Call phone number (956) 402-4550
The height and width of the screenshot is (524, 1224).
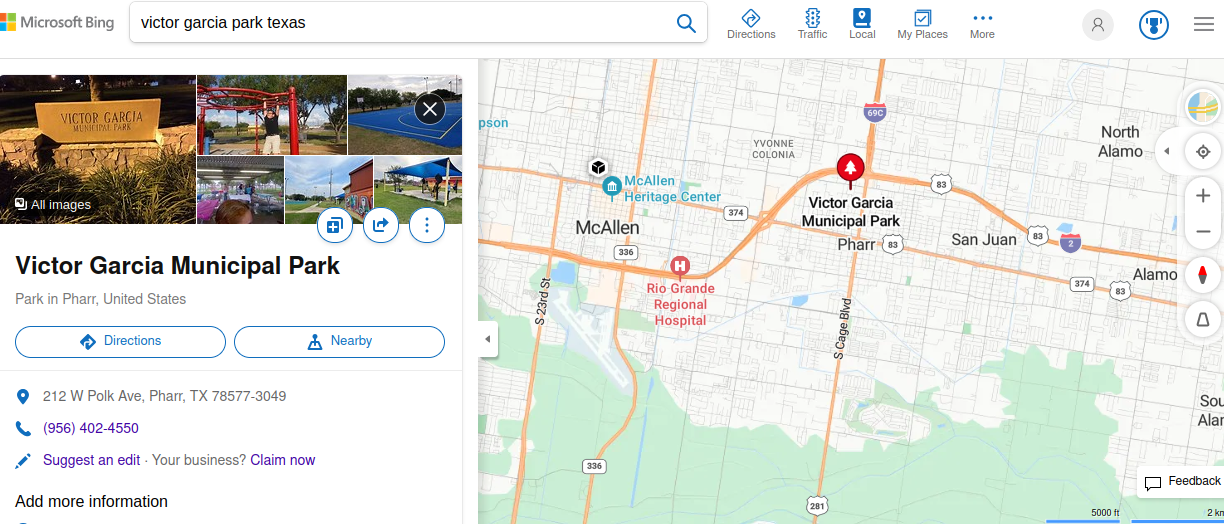[x=91, y=428]
